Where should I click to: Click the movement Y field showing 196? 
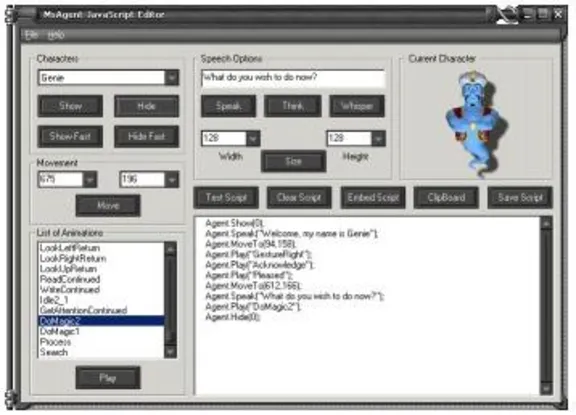click(x=143, y=180)
